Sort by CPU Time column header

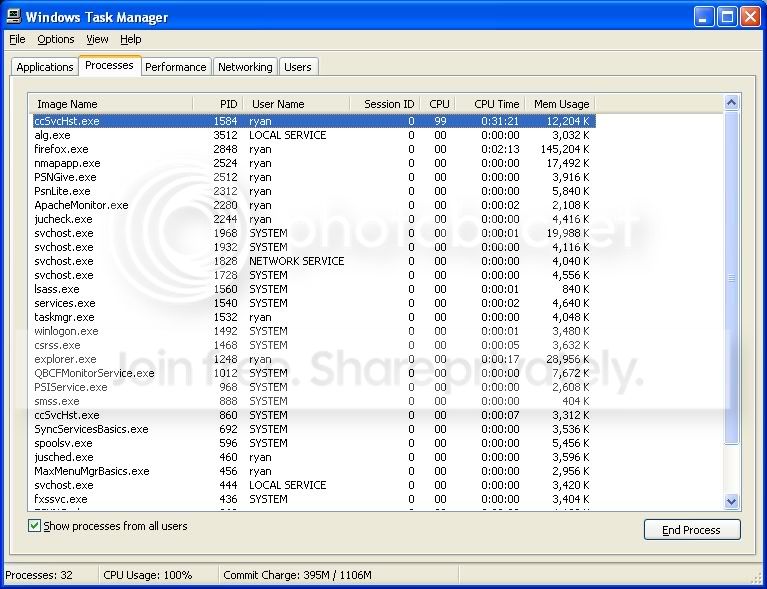coord(490,104)
